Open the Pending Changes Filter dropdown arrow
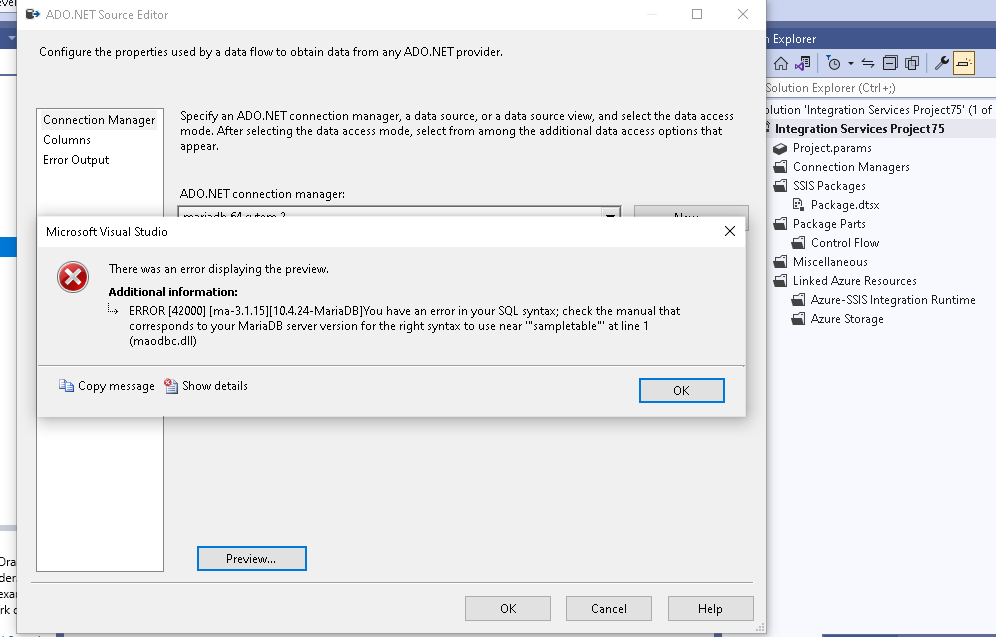Screen dimensions: 996x637 (851, 64)
